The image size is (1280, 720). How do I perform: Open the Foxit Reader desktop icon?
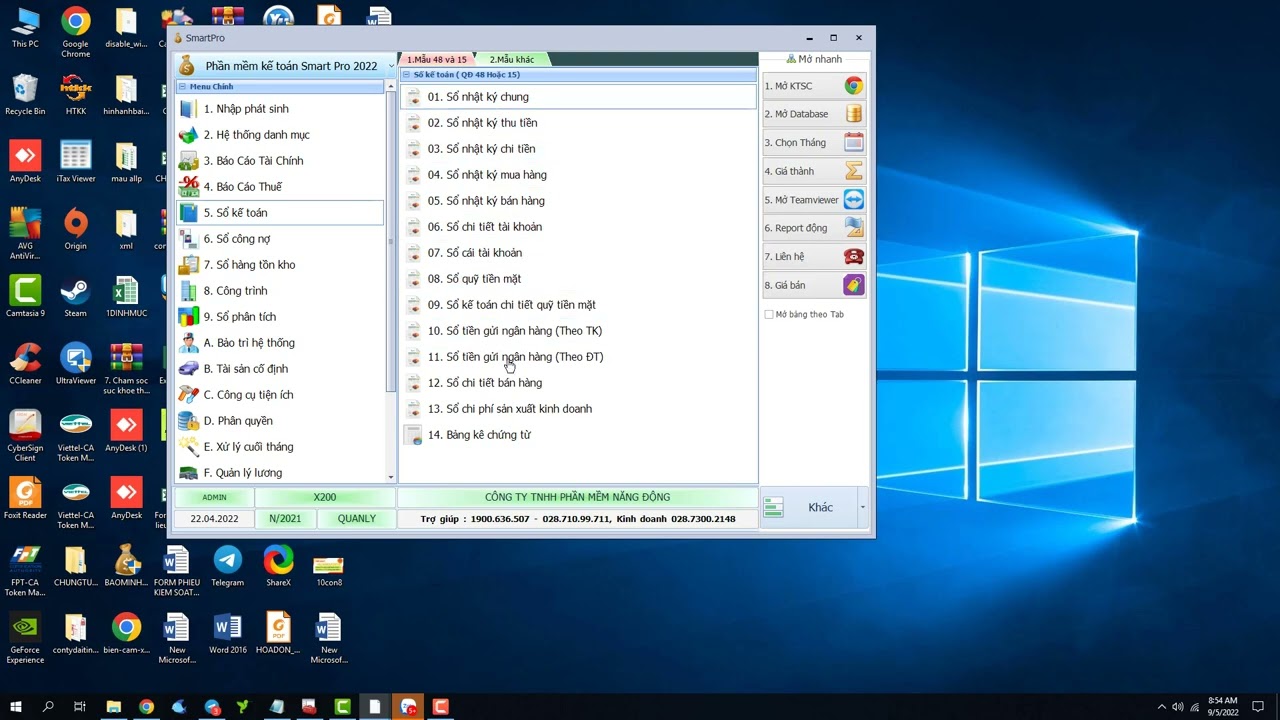pyautogui.click(x=27, y=498)
